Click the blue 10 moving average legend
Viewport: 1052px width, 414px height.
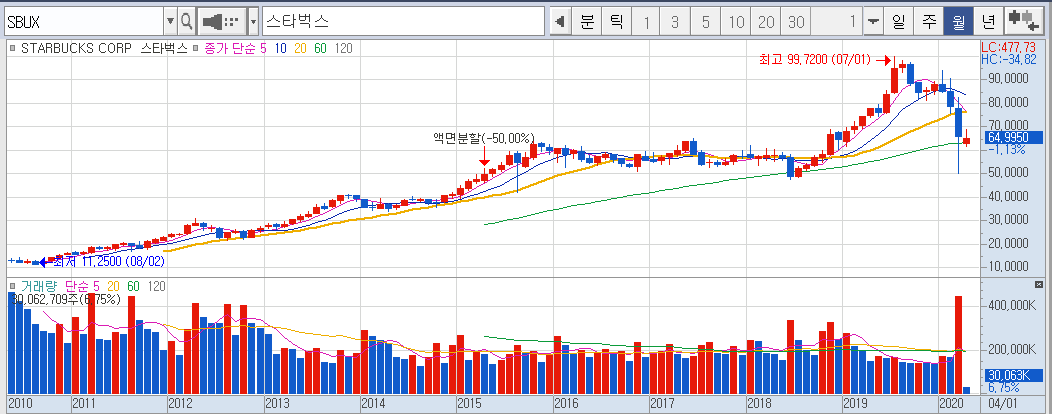pos(280,48)
